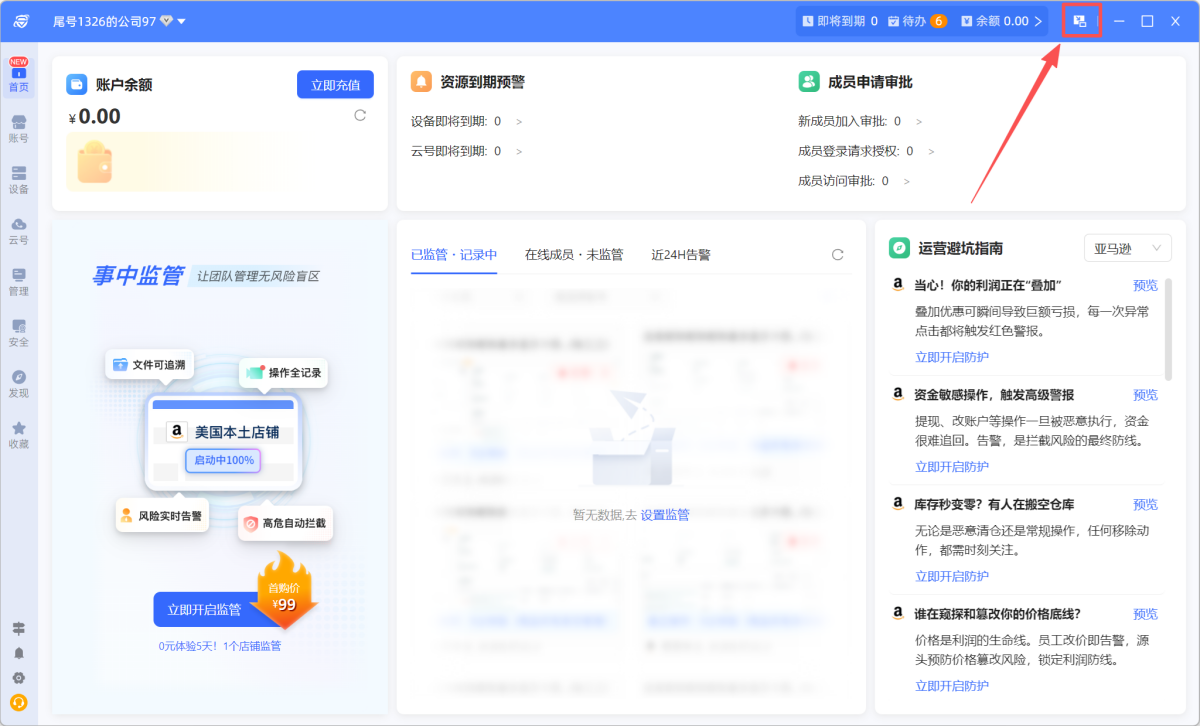
Task: Visit the 发现 section
Action: click(x=19, y=383)
